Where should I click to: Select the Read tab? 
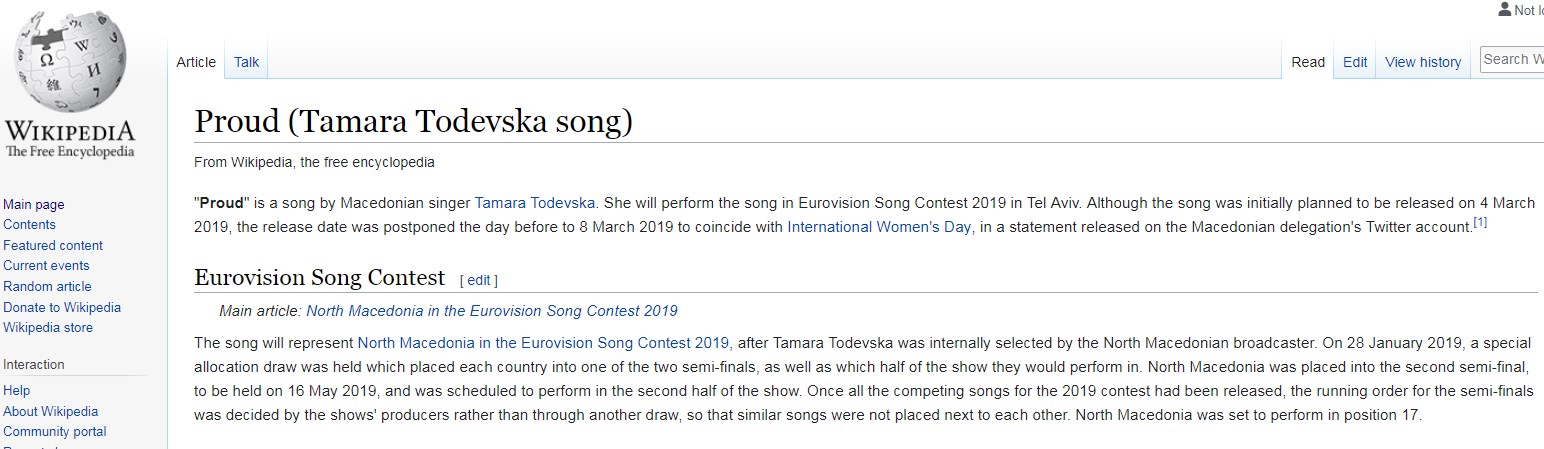[x=1308, y=62]
